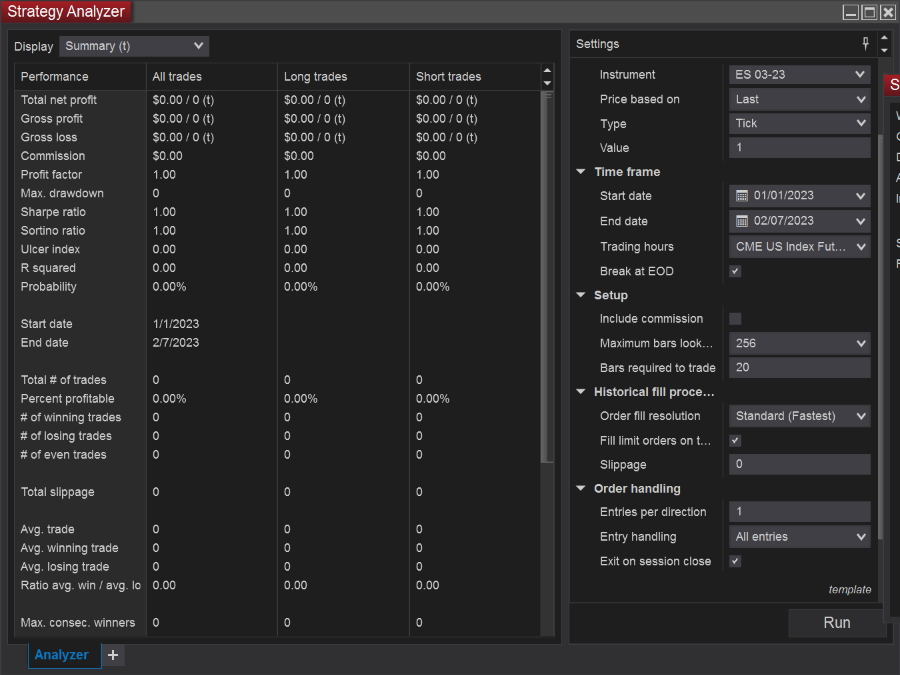
Task: Open Entry handling dropdown
Action: tap(800, 537)
